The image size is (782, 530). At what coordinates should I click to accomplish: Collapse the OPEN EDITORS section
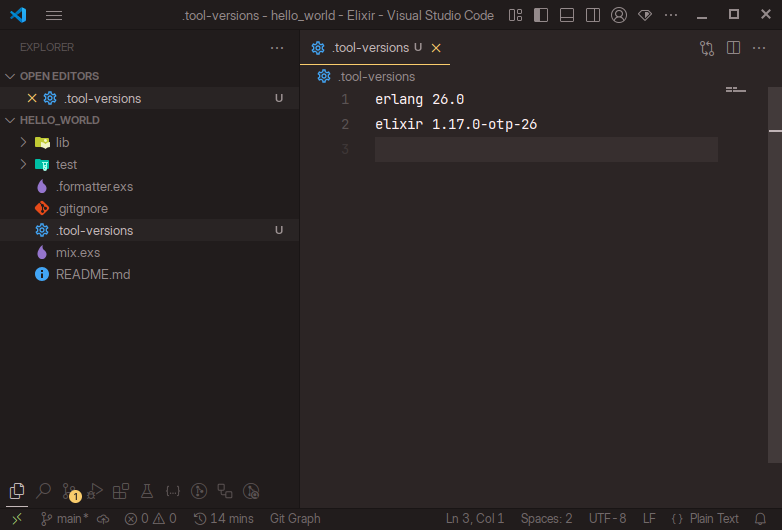click(x=11, y=76)
